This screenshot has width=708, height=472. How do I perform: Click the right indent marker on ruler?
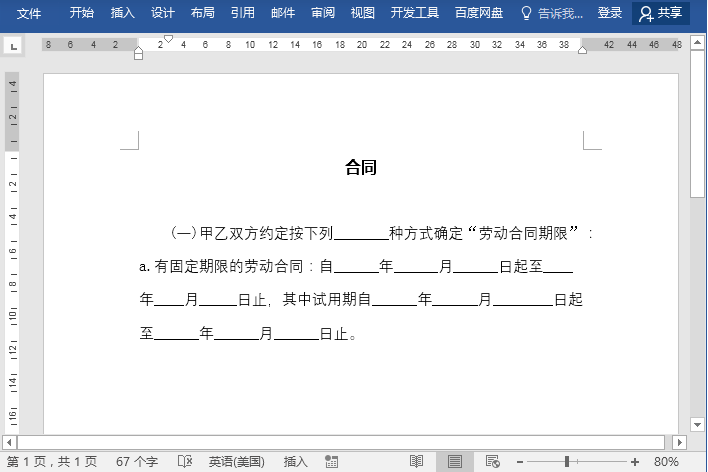coord(582,50)
